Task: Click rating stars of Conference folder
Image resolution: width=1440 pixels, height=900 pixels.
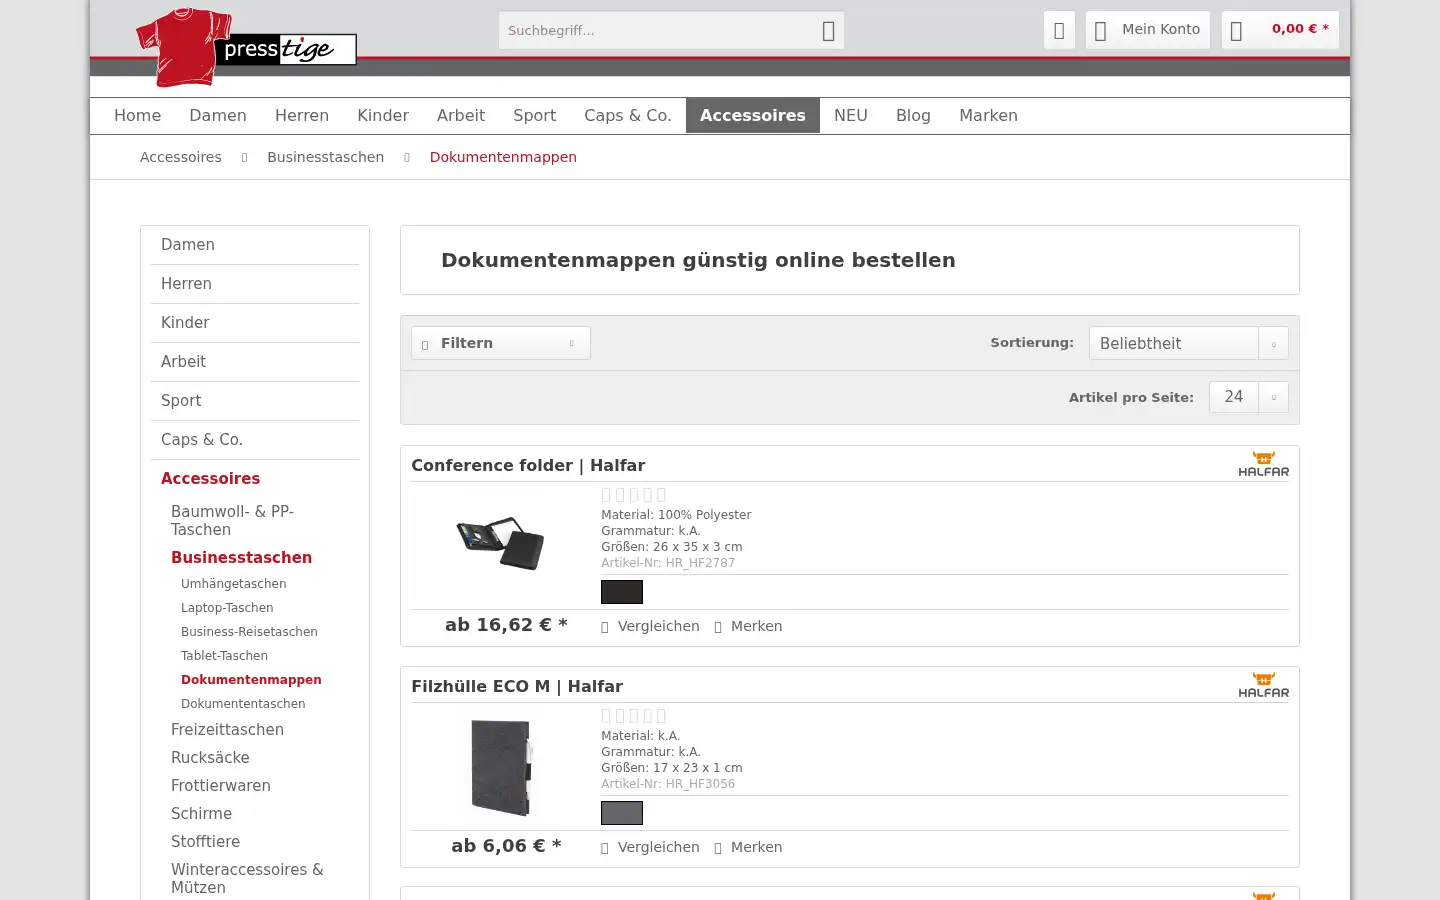Action: (633, 495)
